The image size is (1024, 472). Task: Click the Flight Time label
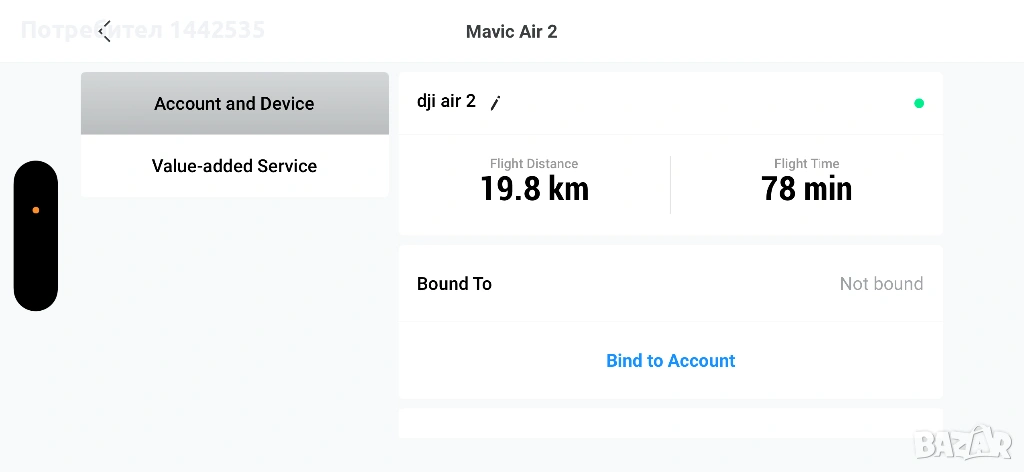click(806, 164)
